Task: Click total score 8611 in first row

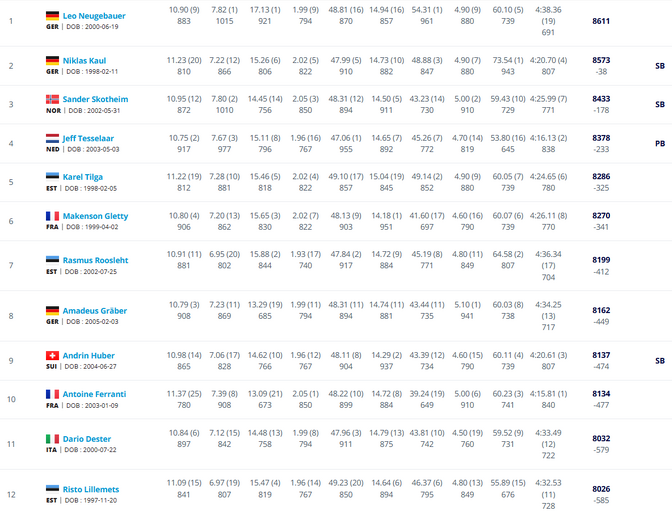Action: point(601,21)
